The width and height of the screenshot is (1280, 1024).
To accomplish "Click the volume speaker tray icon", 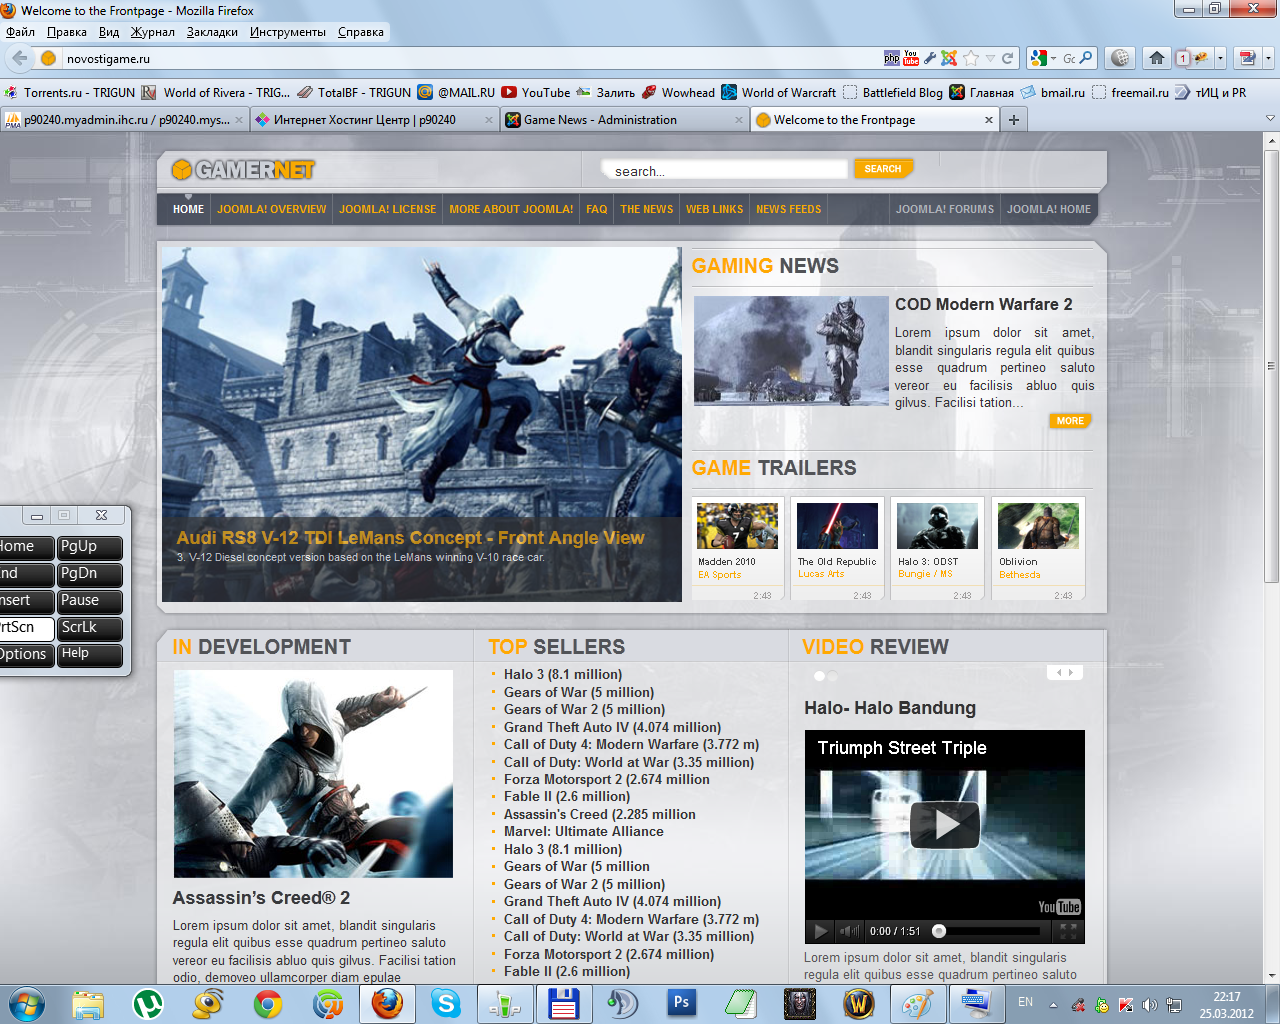I will [1150, 1004].
